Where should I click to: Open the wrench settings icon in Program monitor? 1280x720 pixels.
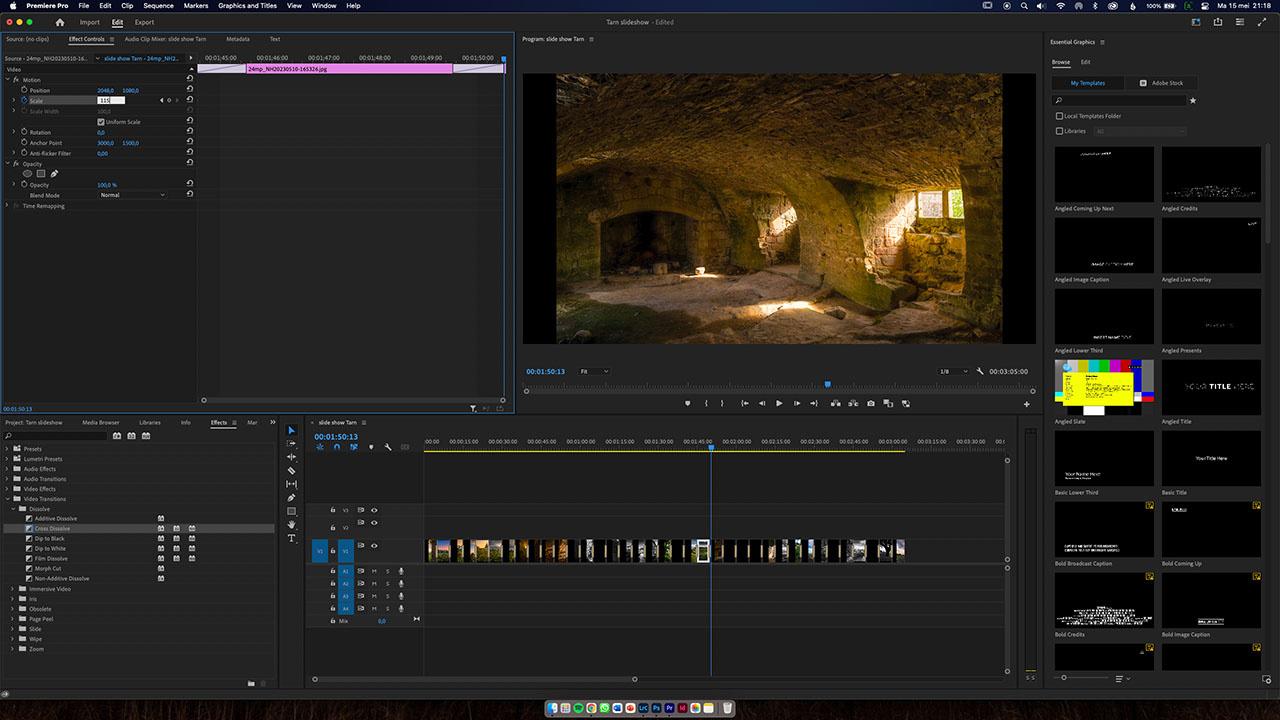pos(979,371)
